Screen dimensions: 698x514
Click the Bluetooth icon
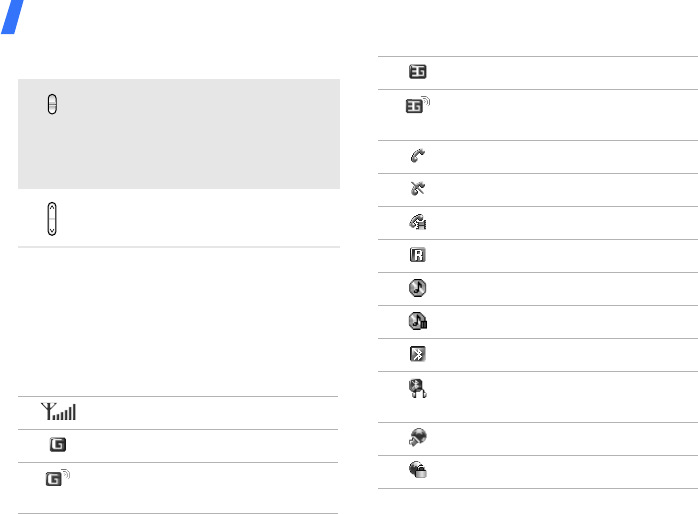point(416,354)
